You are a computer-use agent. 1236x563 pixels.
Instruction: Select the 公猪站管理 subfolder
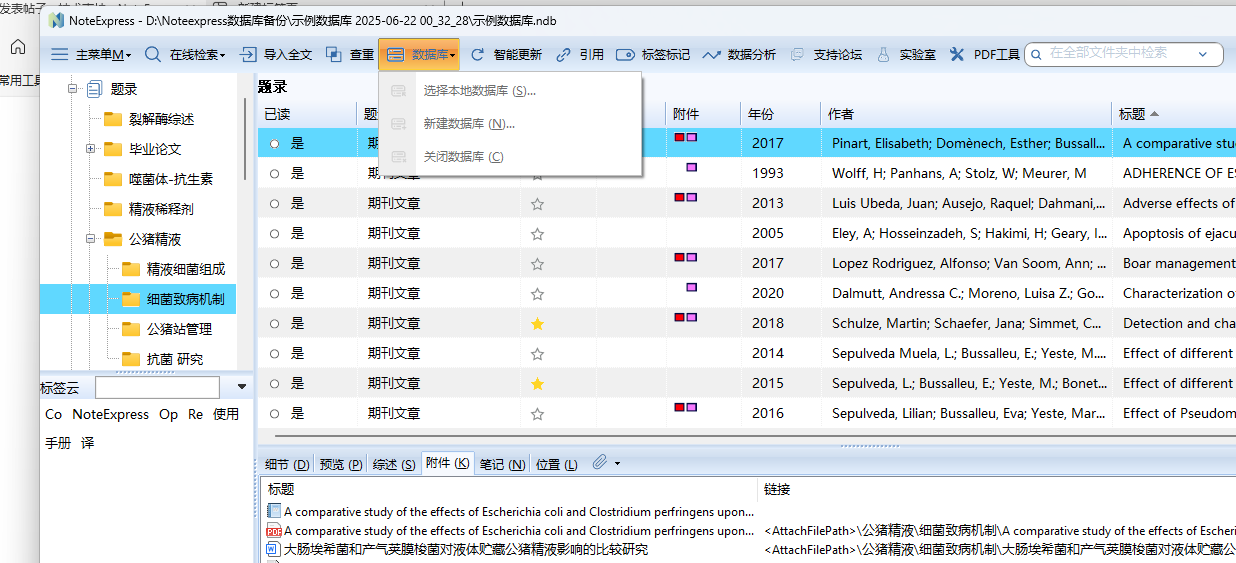(x=166, y=329)
